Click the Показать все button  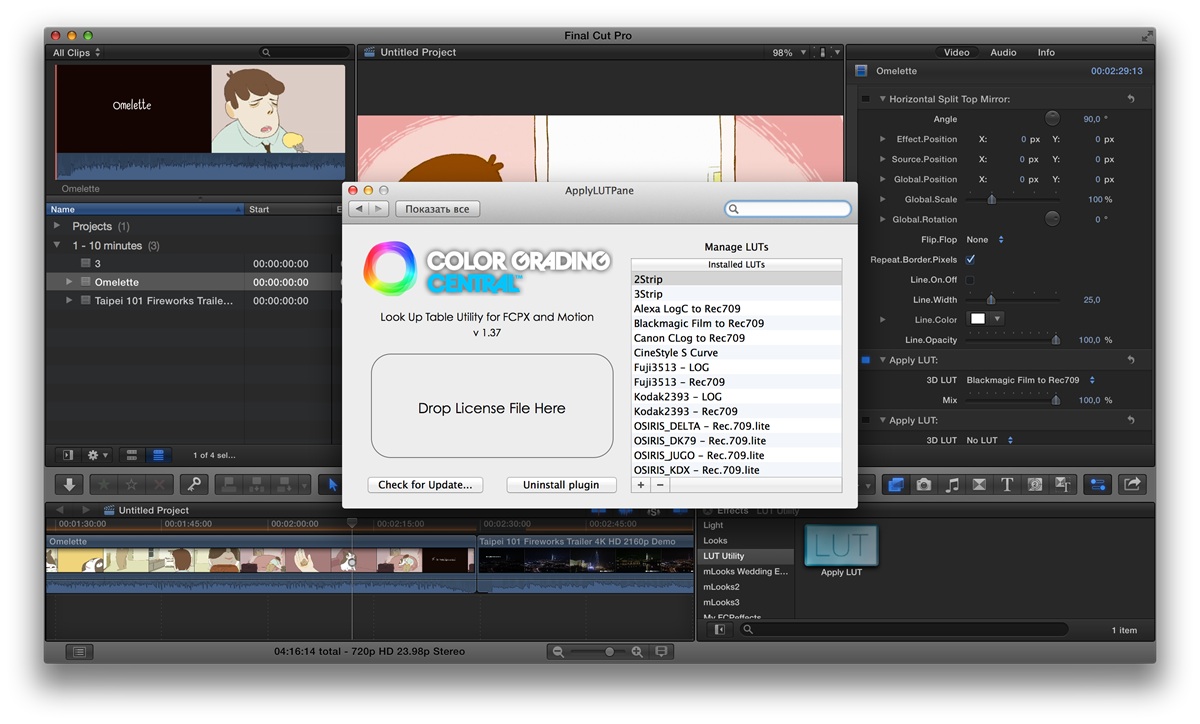(437, 209)
